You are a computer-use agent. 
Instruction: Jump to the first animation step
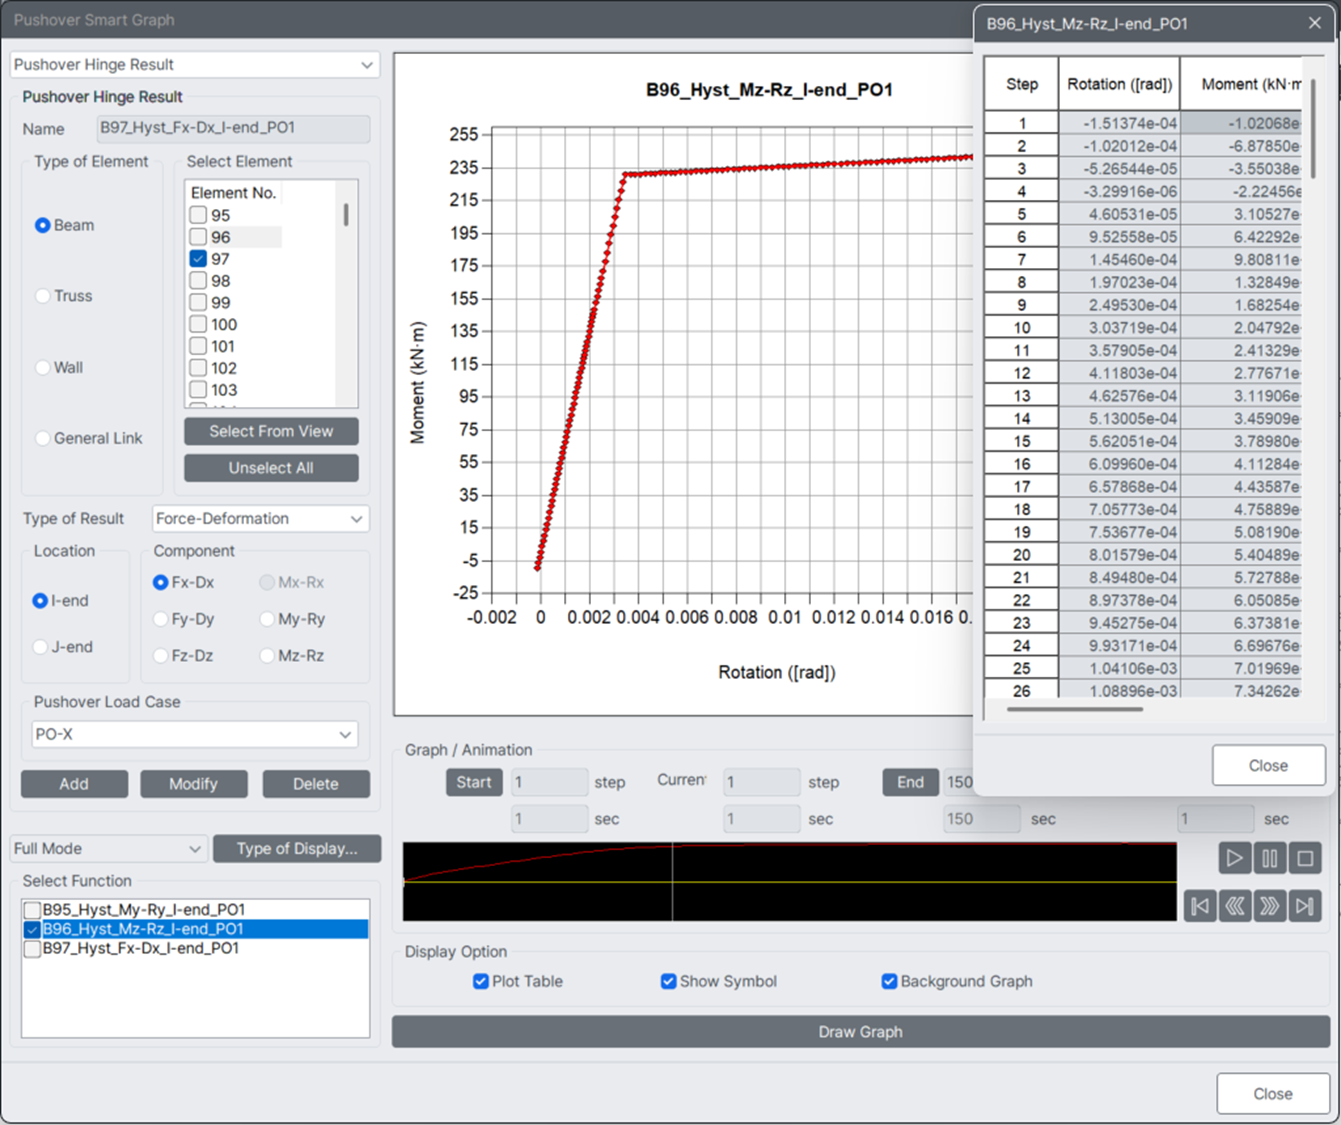(1200, 906)
